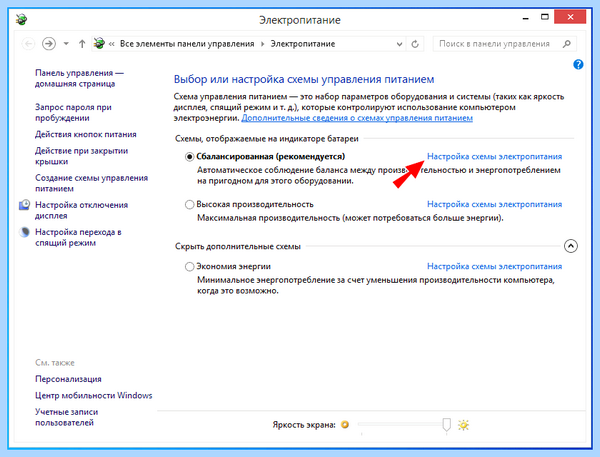600x457 pixels.
Task: Click the breadcrumb separator arrow after Все элементы
Action: tap(262, 44)
